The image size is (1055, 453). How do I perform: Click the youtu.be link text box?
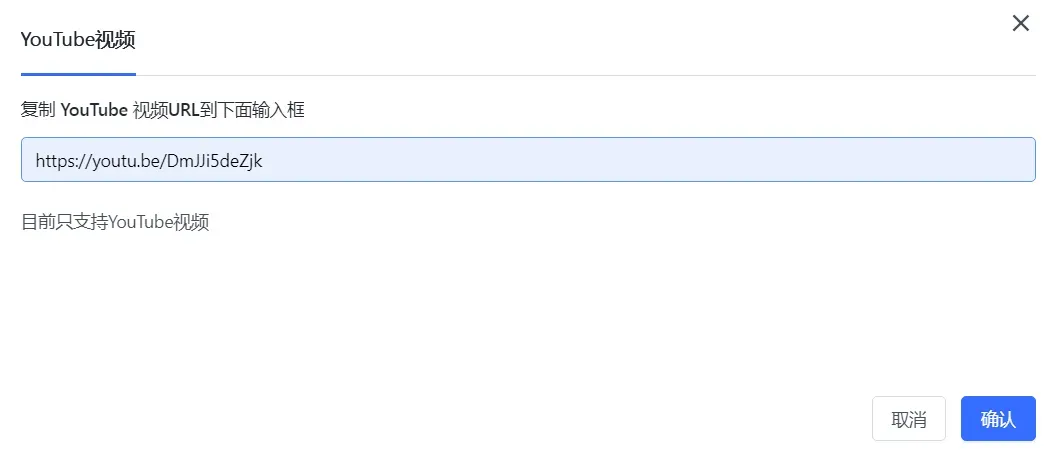point(528,160)
